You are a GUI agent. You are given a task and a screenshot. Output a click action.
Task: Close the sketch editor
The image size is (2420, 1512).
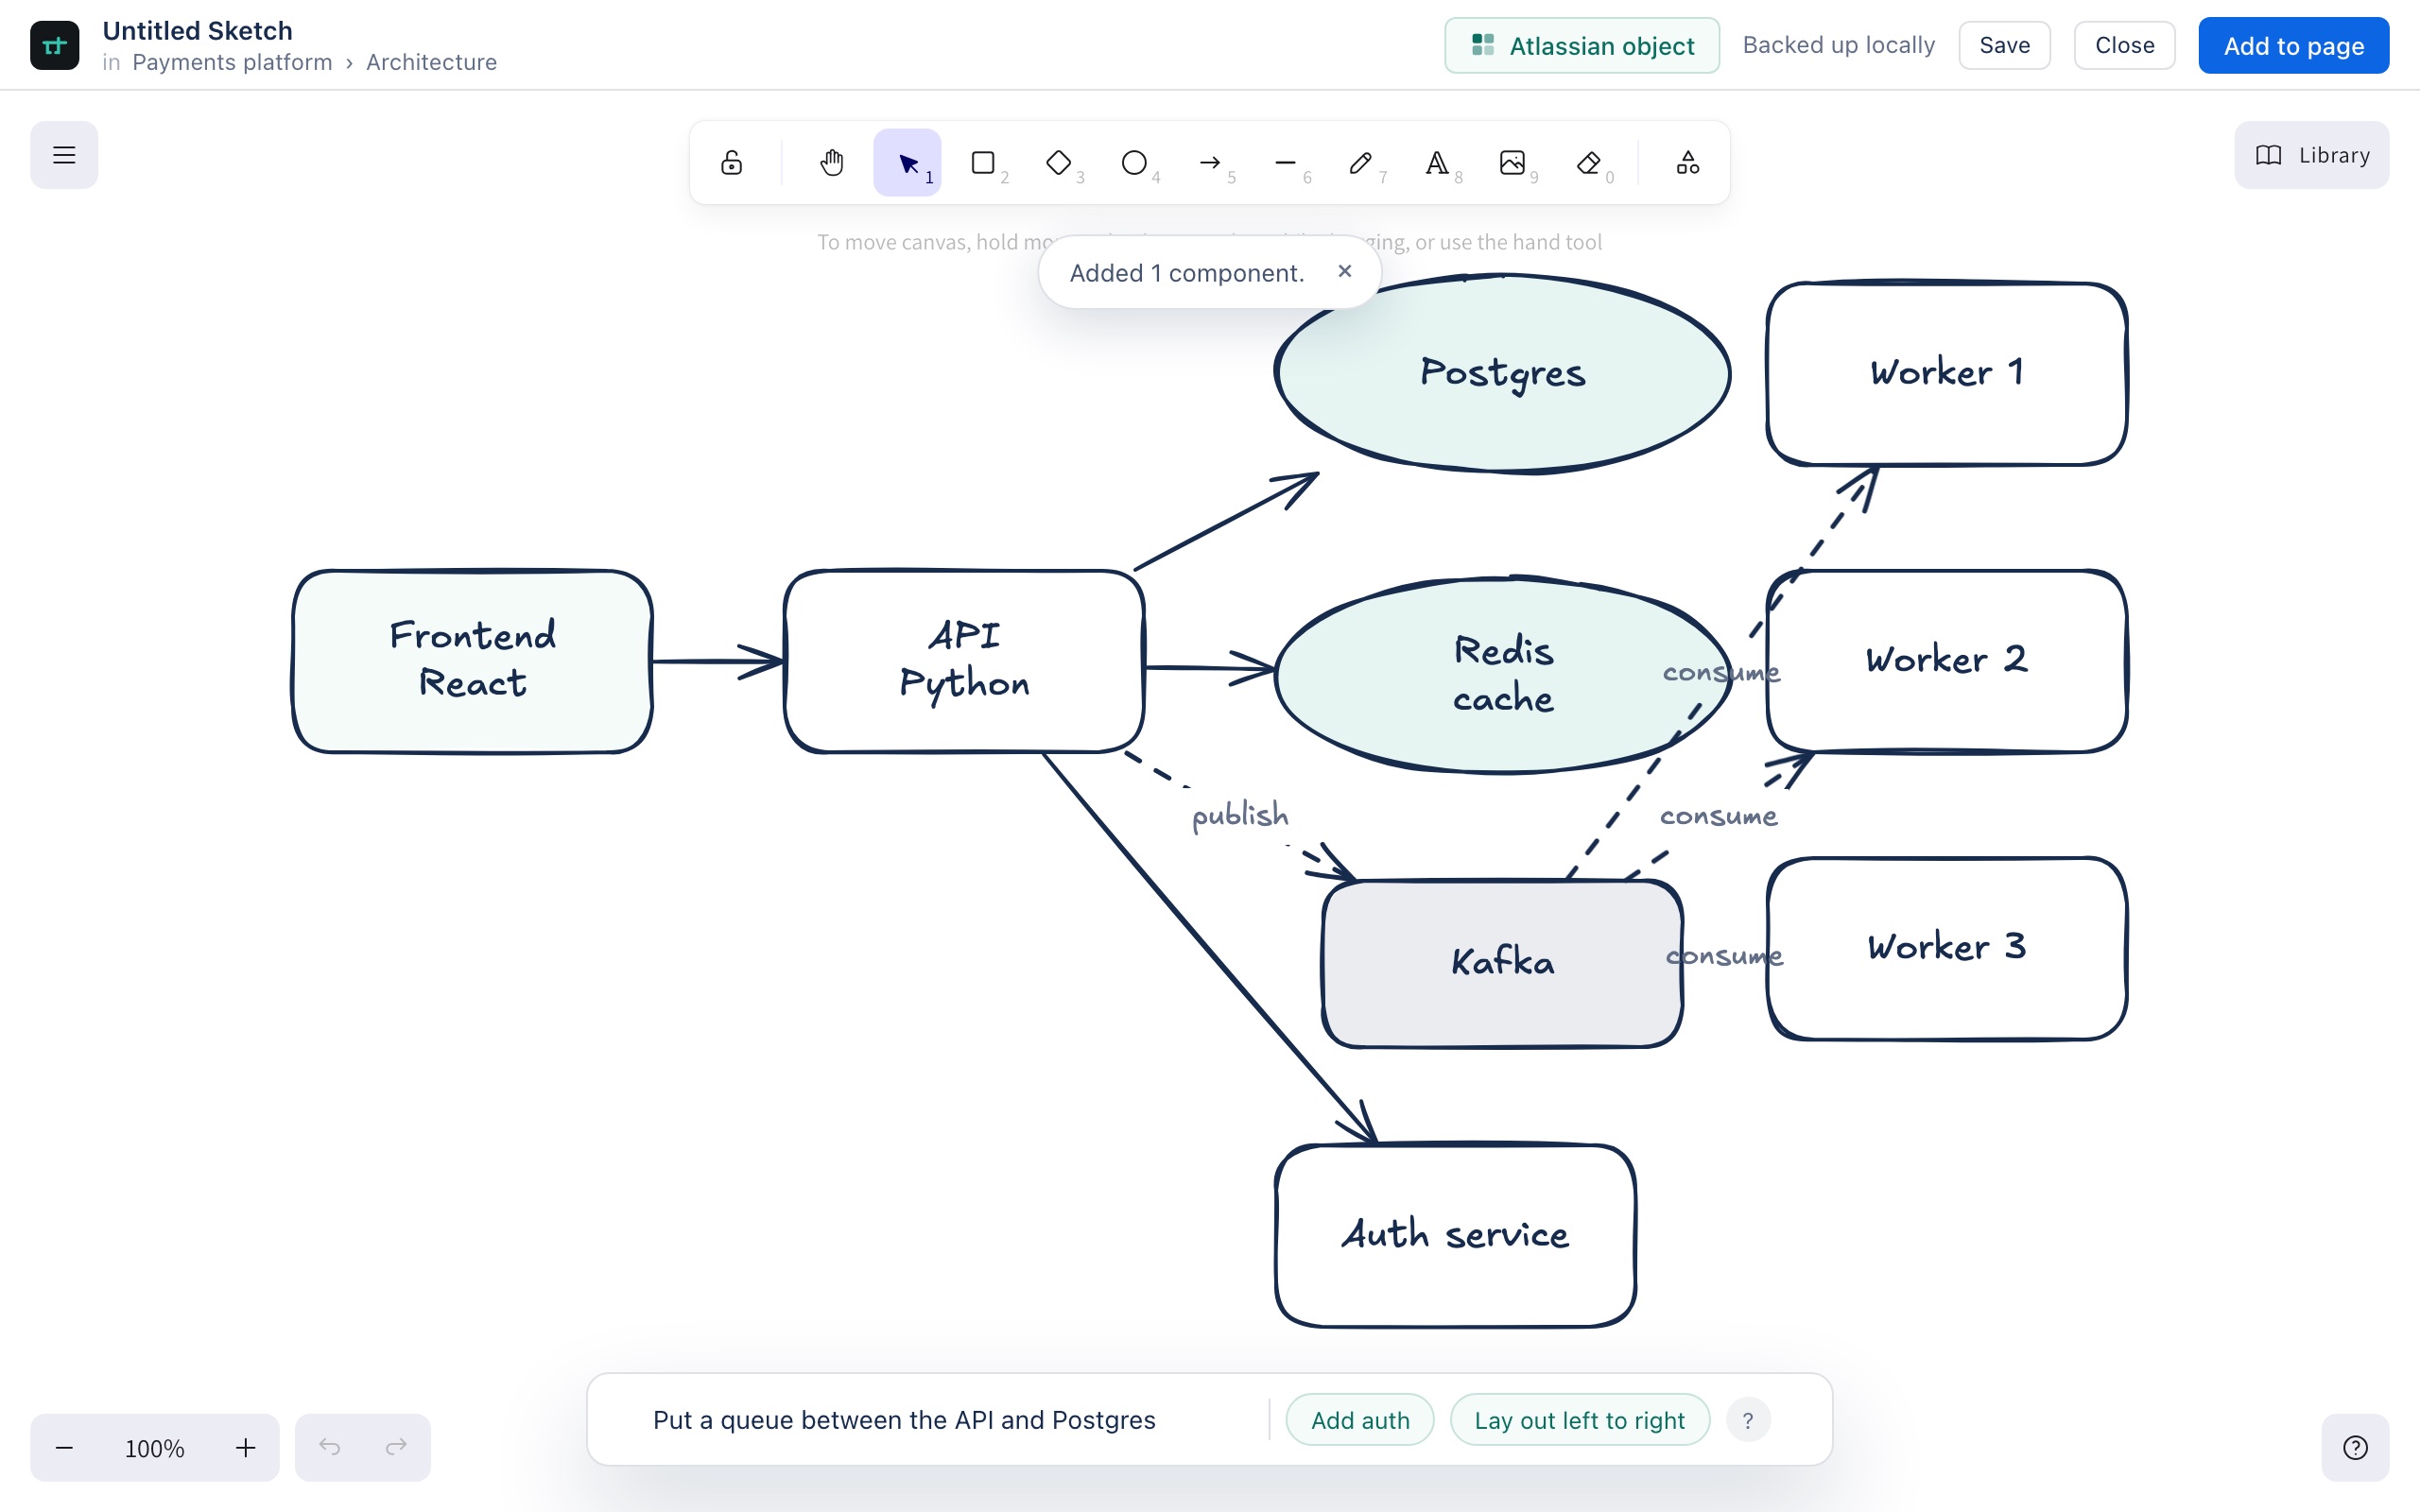[x=2125, y=45]
